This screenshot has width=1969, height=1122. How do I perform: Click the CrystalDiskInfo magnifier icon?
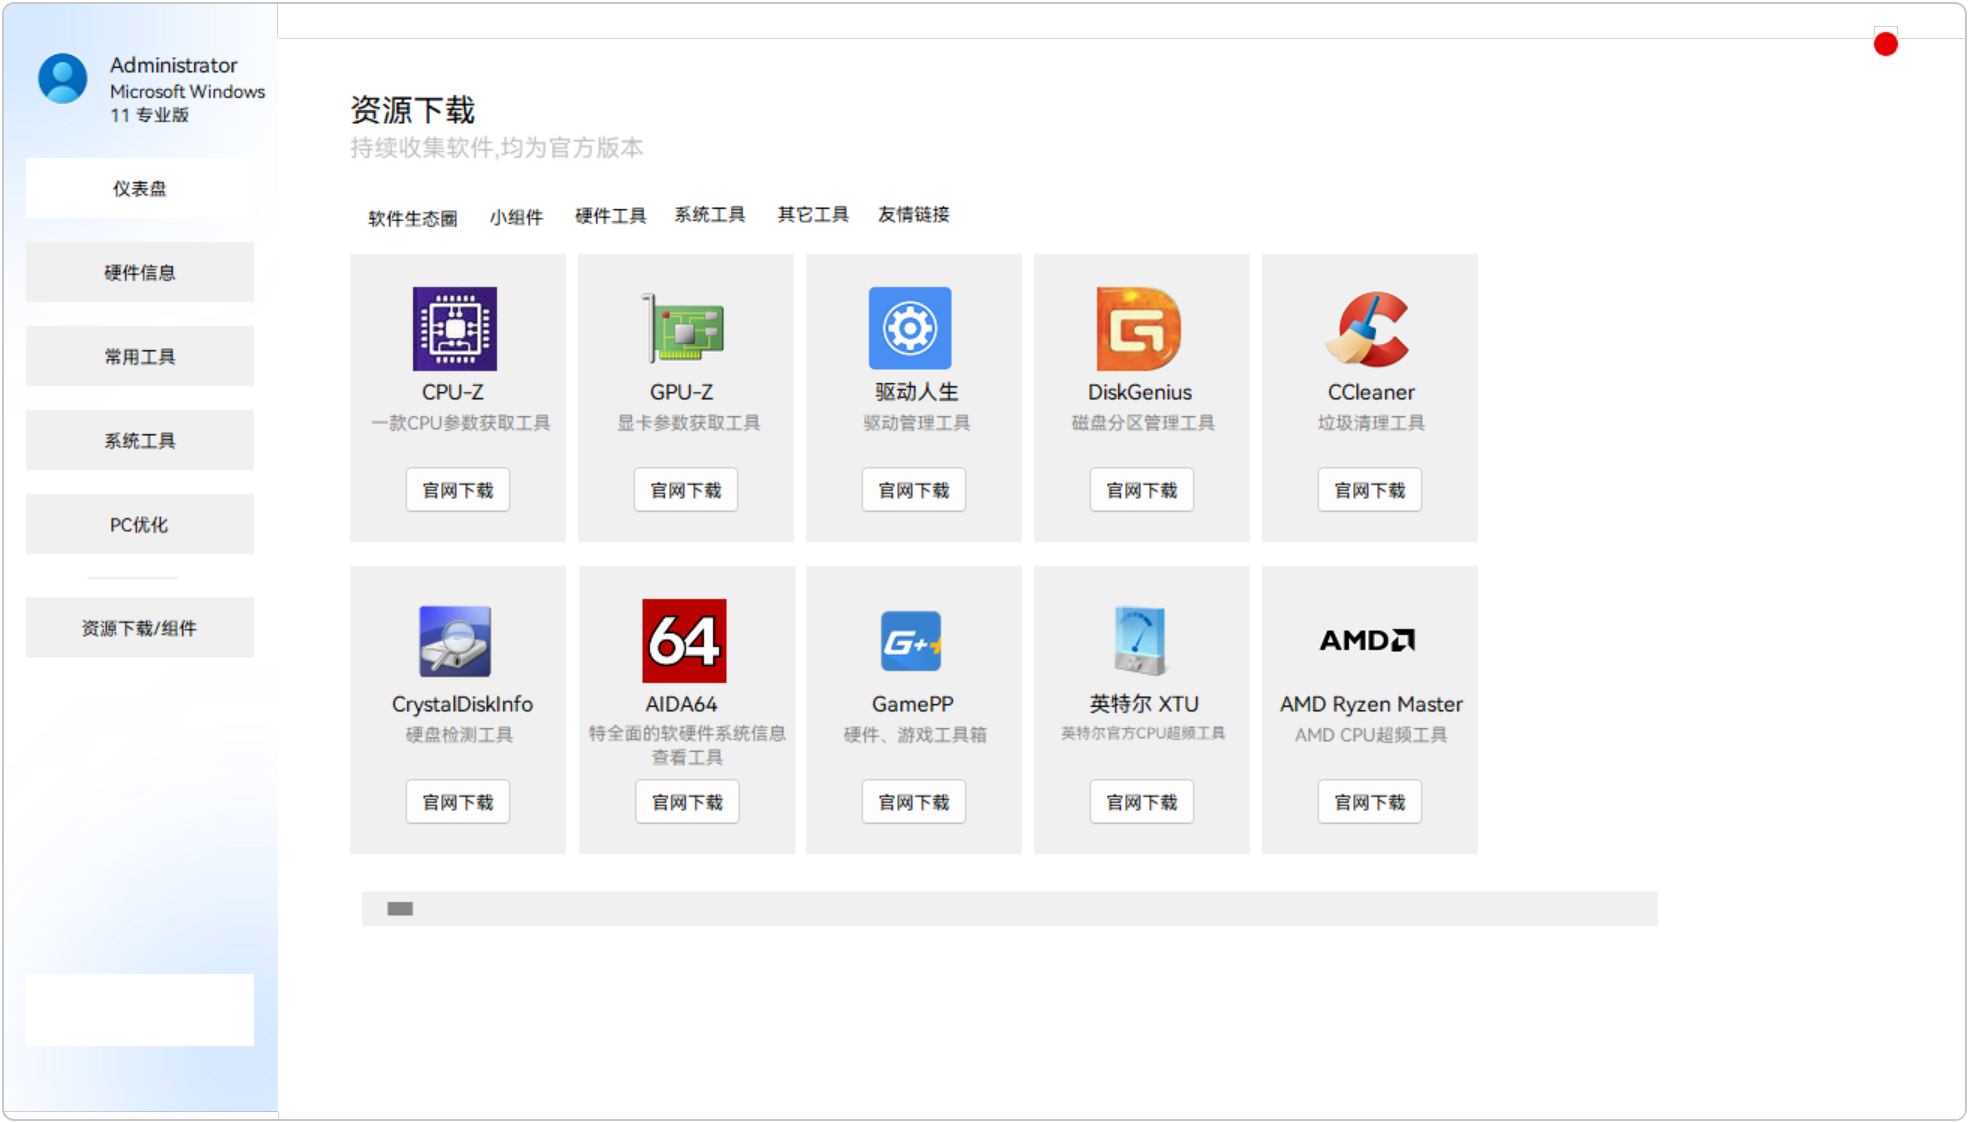tap(455, 641)
